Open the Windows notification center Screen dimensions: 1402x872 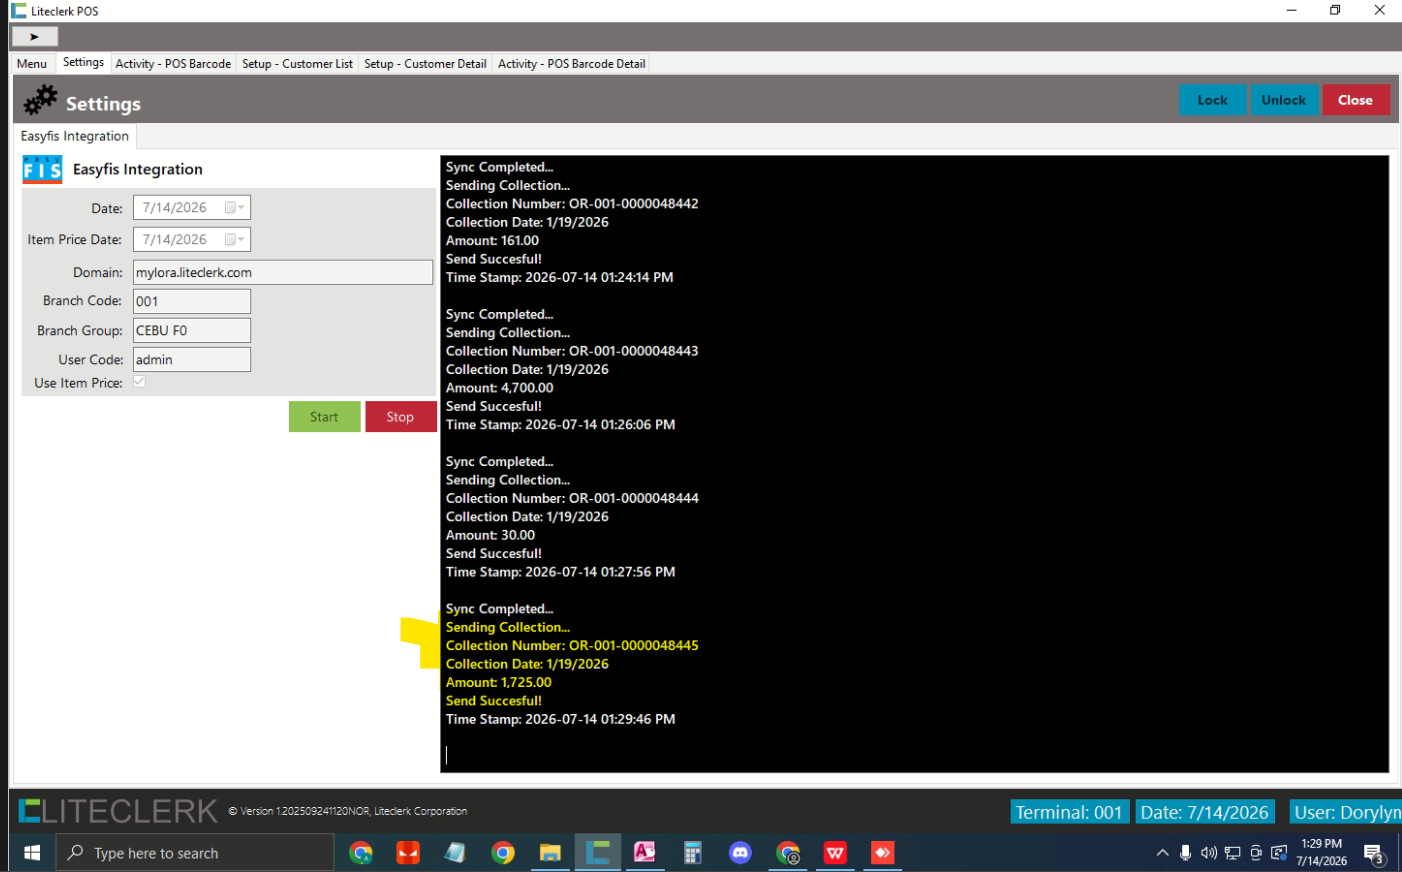click(1374, 853)
